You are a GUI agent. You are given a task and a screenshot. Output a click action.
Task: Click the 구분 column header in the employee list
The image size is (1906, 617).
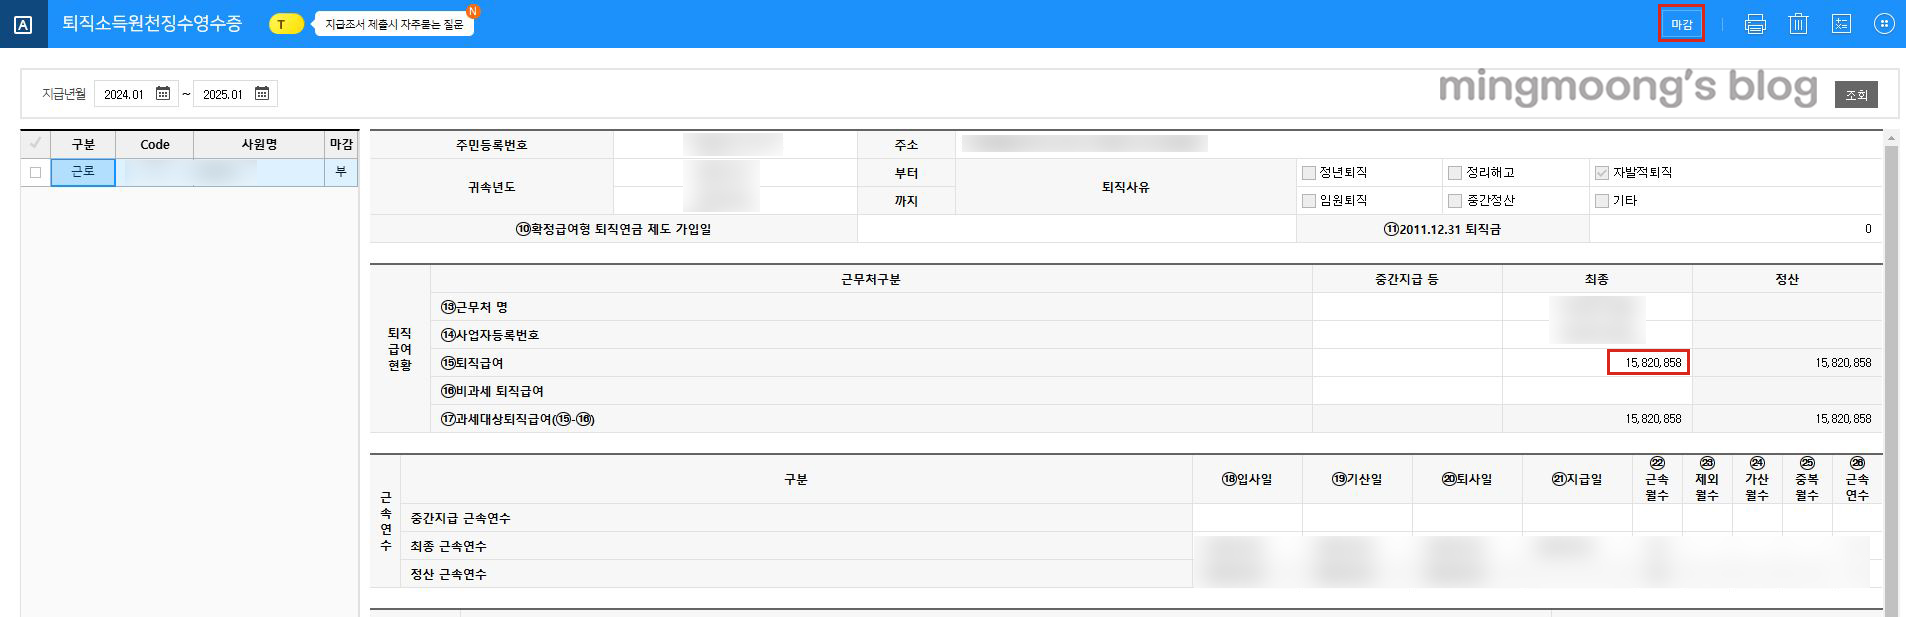[x=83, y=144]
